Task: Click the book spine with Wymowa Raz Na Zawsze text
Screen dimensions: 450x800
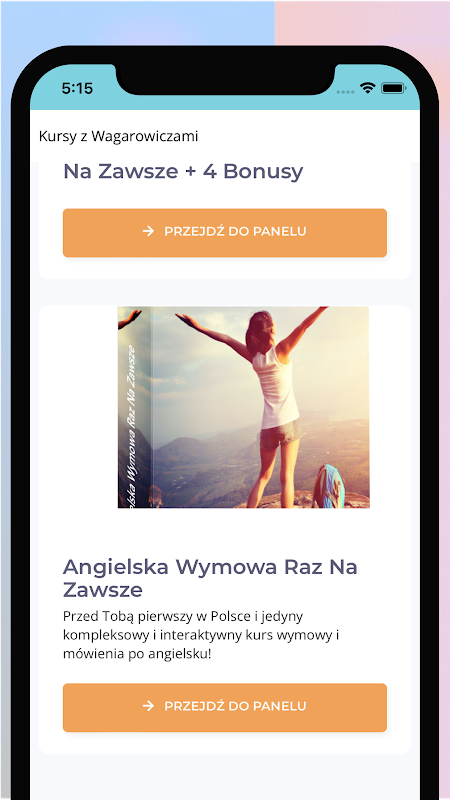Action: click(x=134, y=407)
